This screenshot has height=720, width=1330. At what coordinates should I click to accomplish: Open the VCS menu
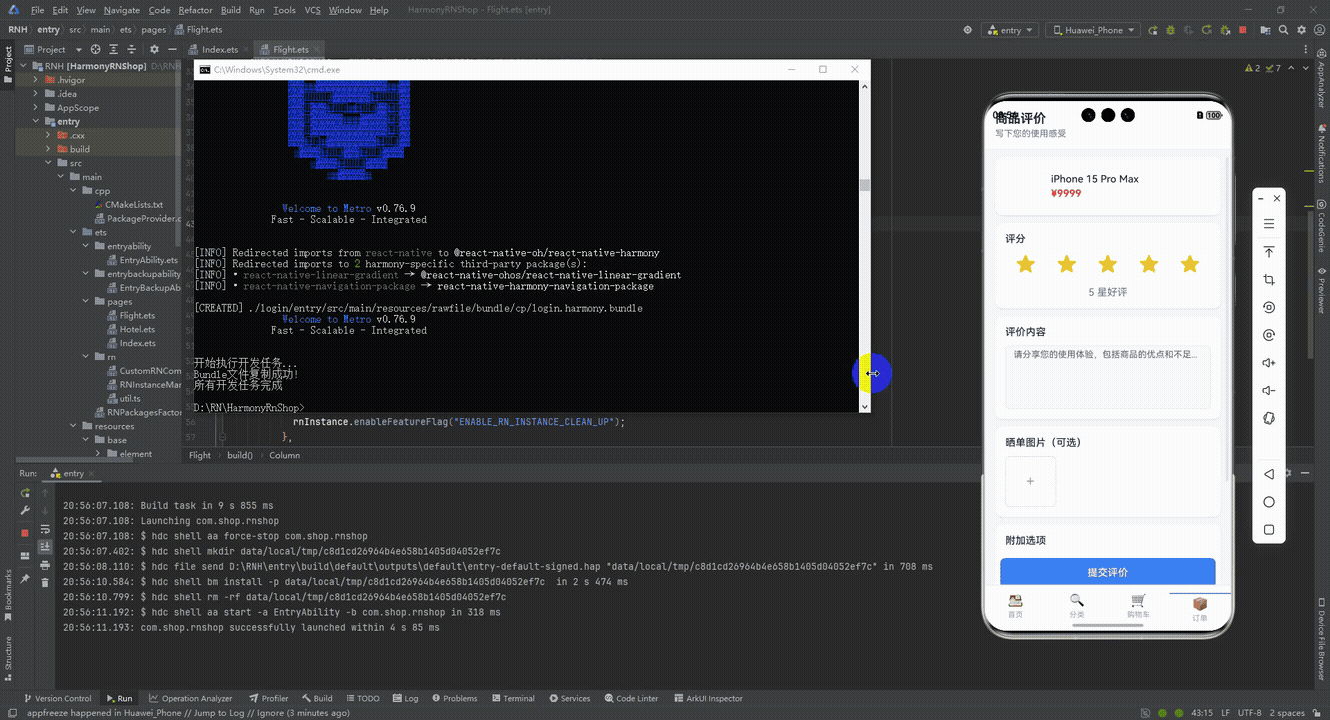pyautogui.click(x=312, y=10)
